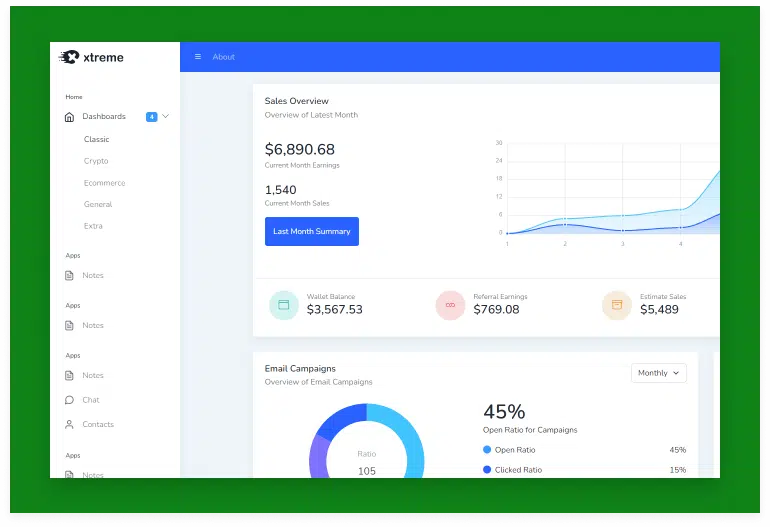
Task: Click the $3,567.53 wallet balance
Action: [x=334, y=309]
